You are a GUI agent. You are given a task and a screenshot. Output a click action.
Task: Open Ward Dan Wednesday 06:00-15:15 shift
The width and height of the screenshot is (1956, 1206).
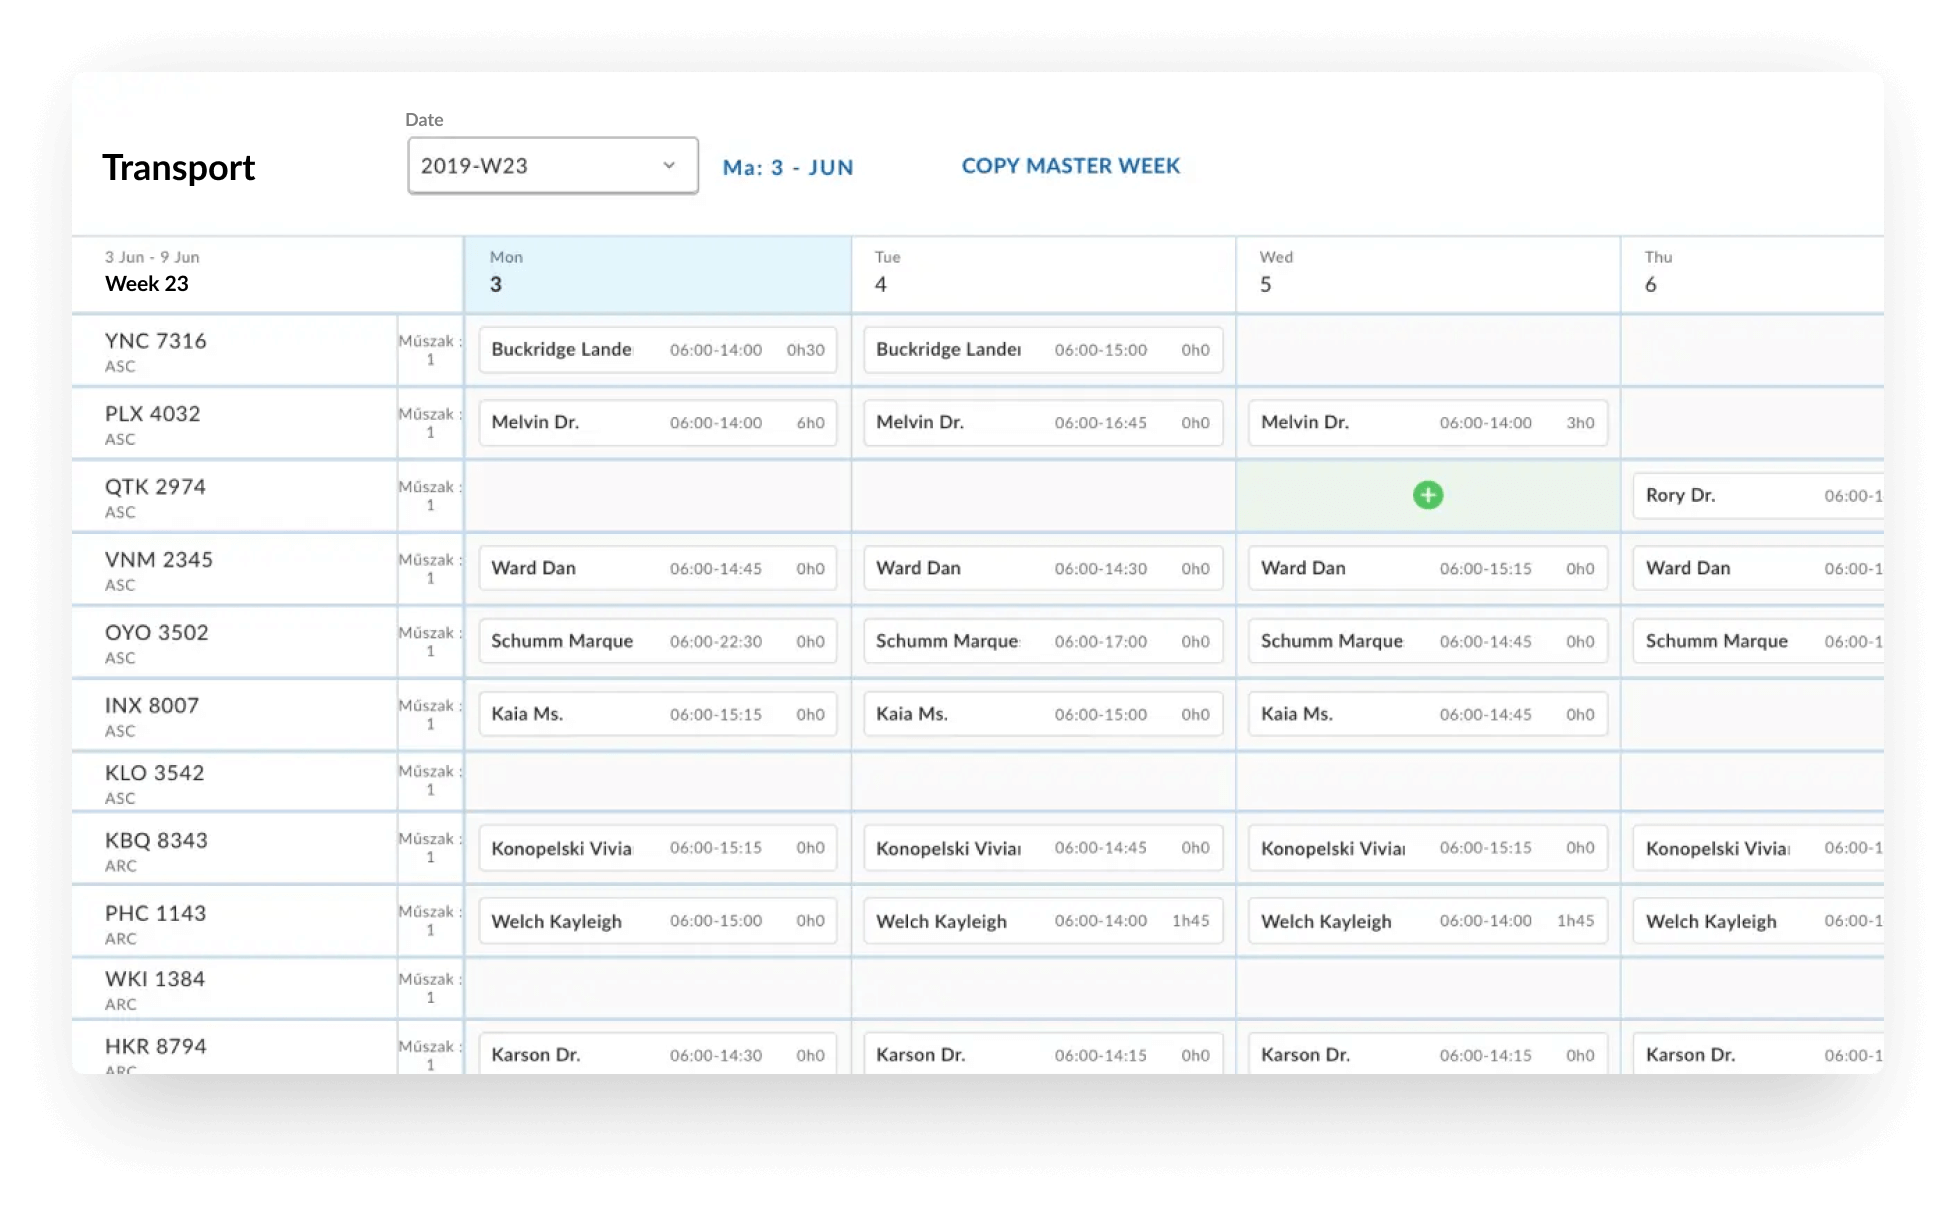(x=1427, y=569)
